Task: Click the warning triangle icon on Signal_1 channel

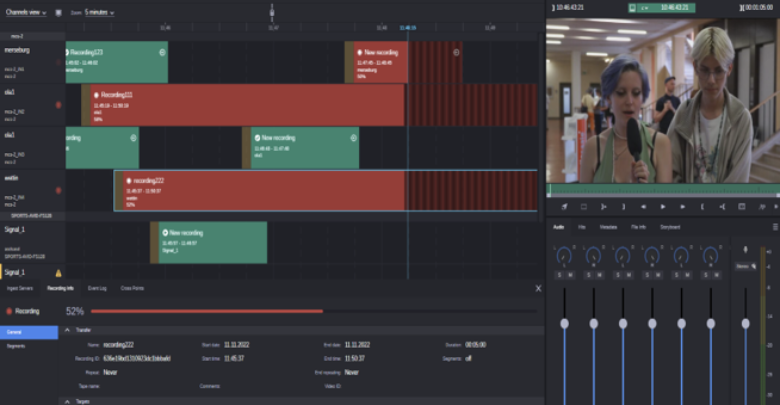Action: (58, 272)
